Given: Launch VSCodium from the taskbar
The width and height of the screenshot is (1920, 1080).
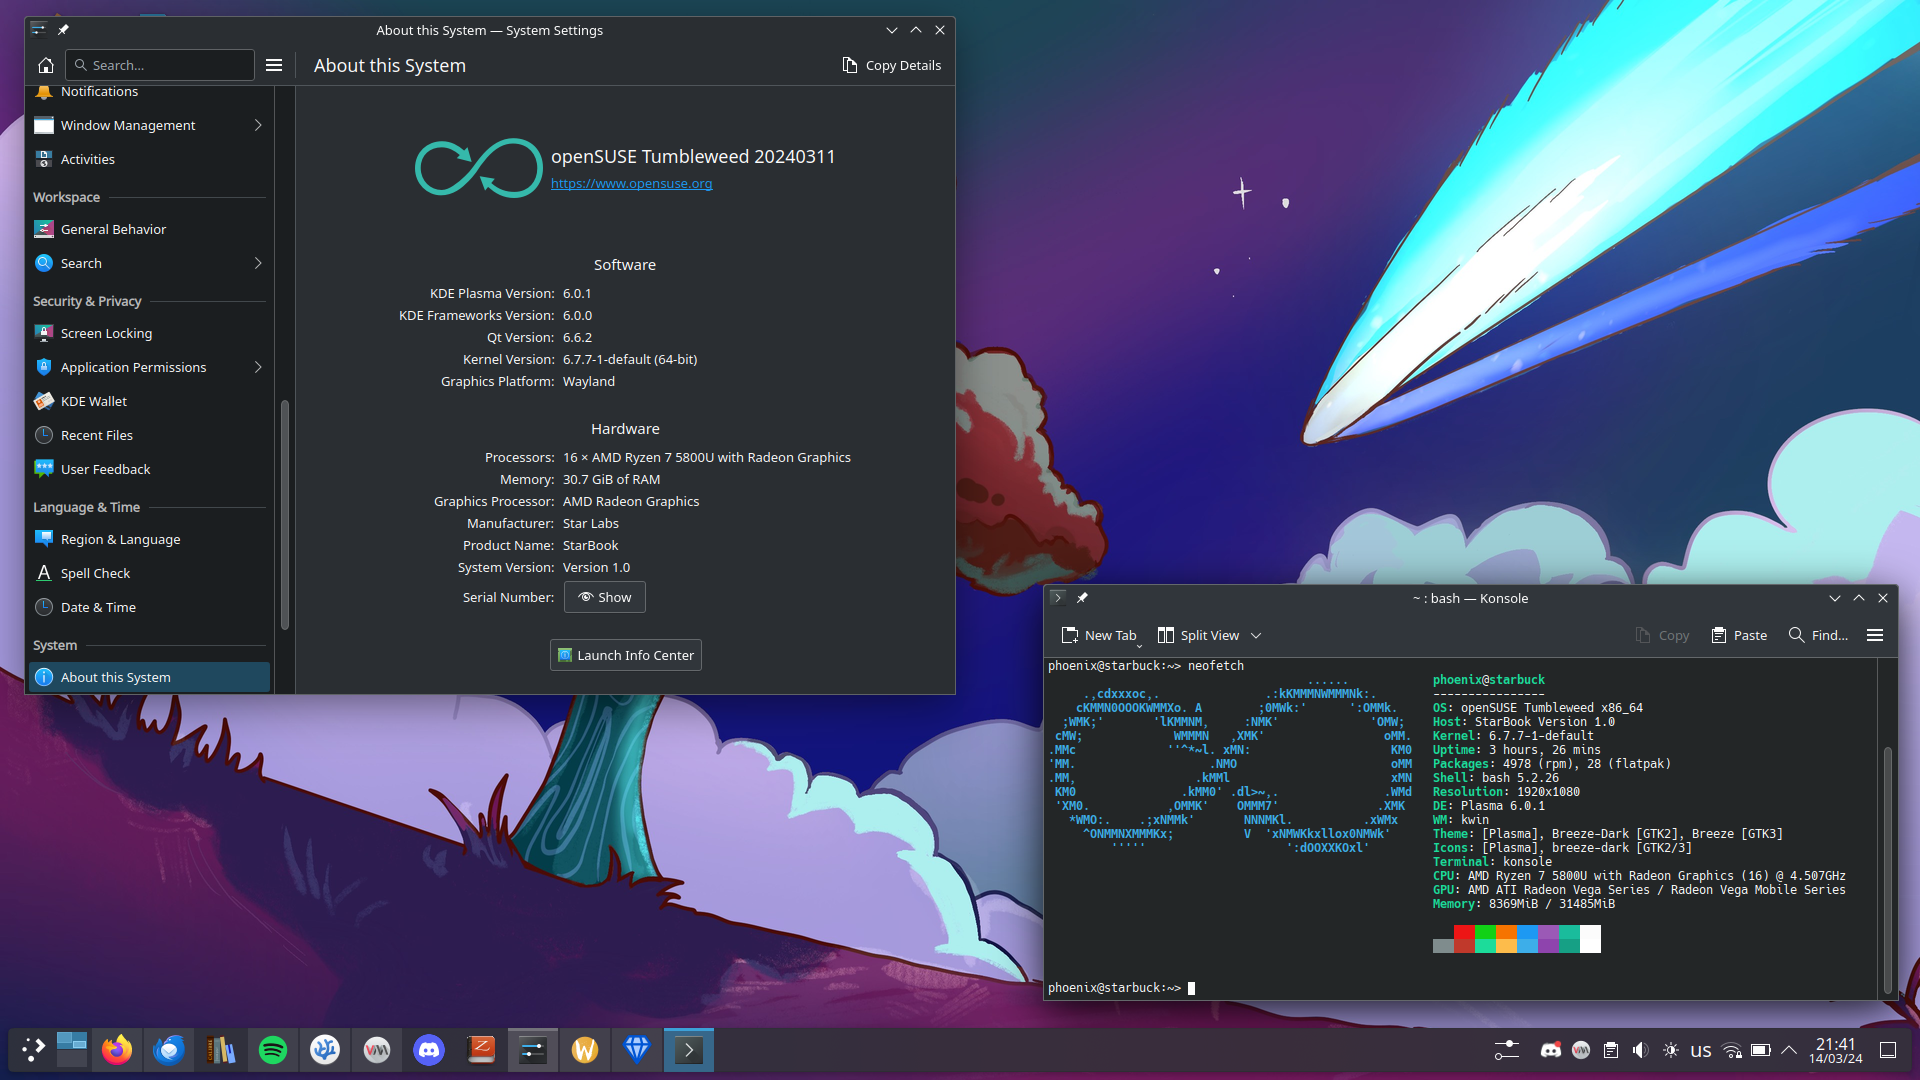Looking at the screenshot, I should 325,1049.
